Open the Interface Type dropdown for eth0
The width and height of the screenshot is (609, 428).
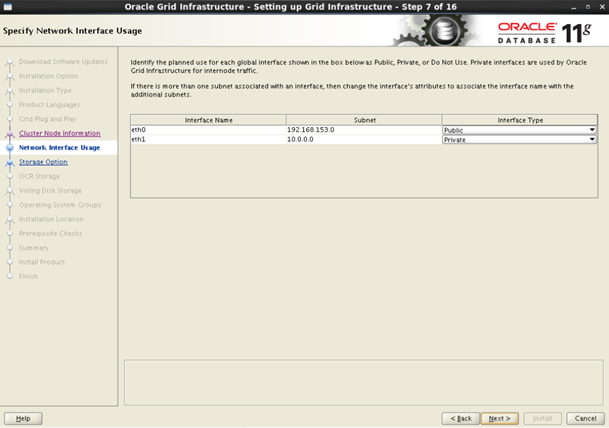(x=519, y=130)
